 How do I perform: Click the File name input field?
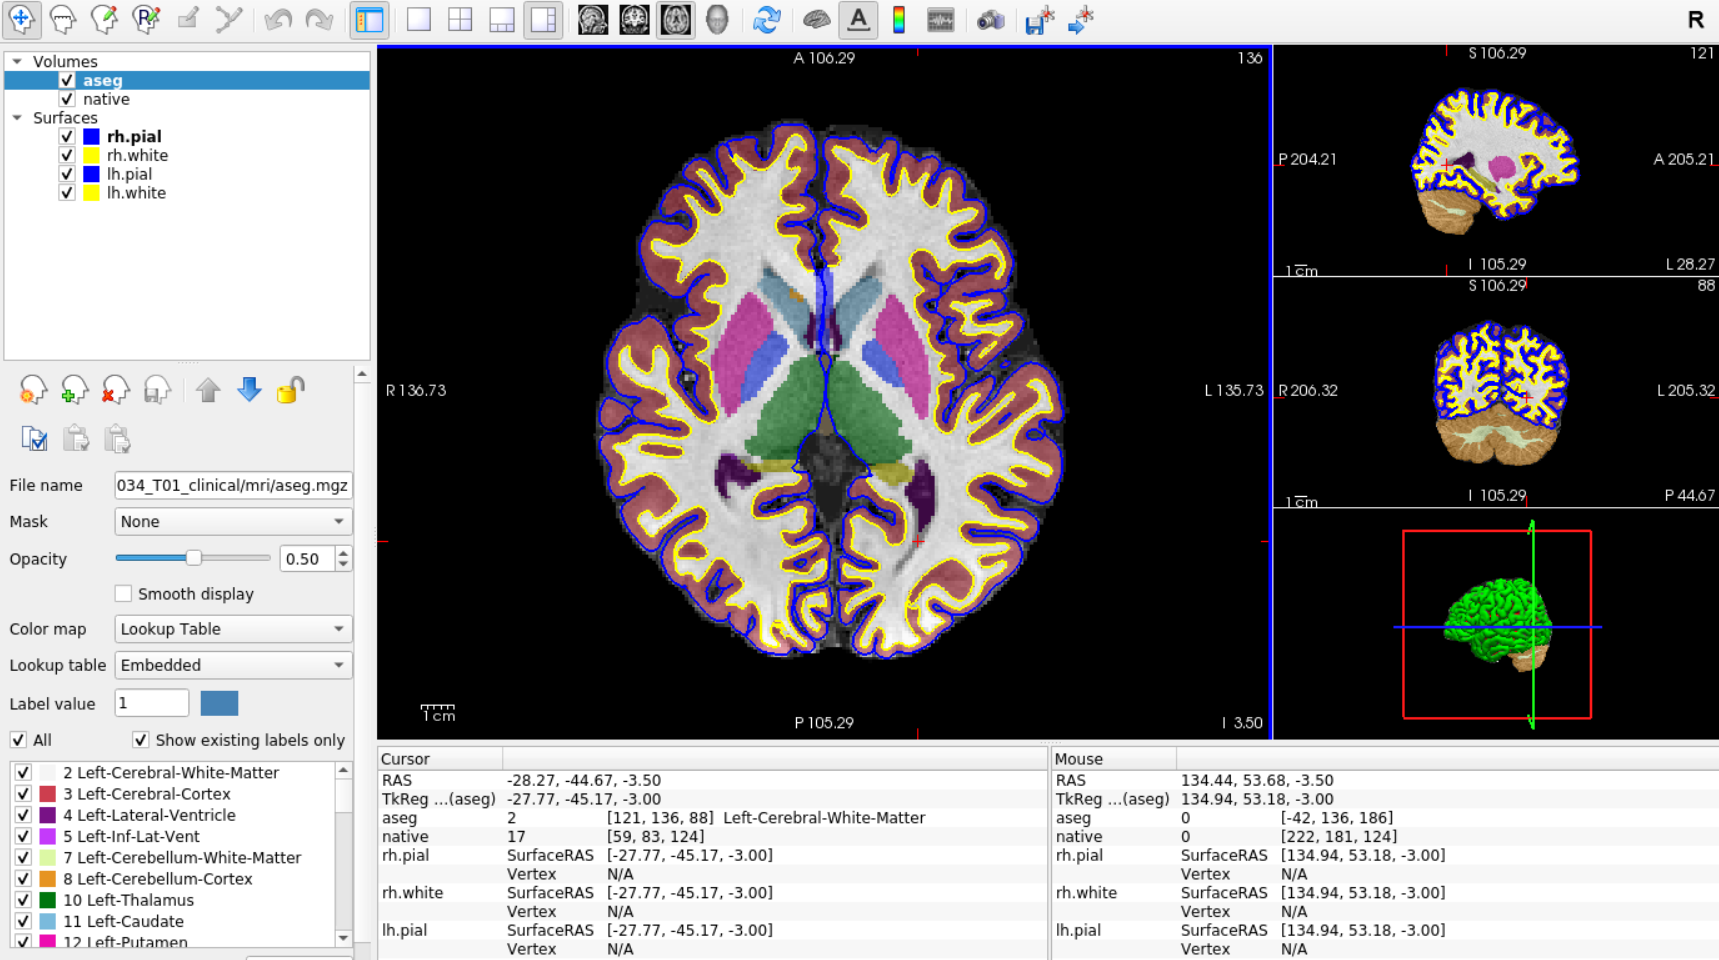tap(233, 485)
